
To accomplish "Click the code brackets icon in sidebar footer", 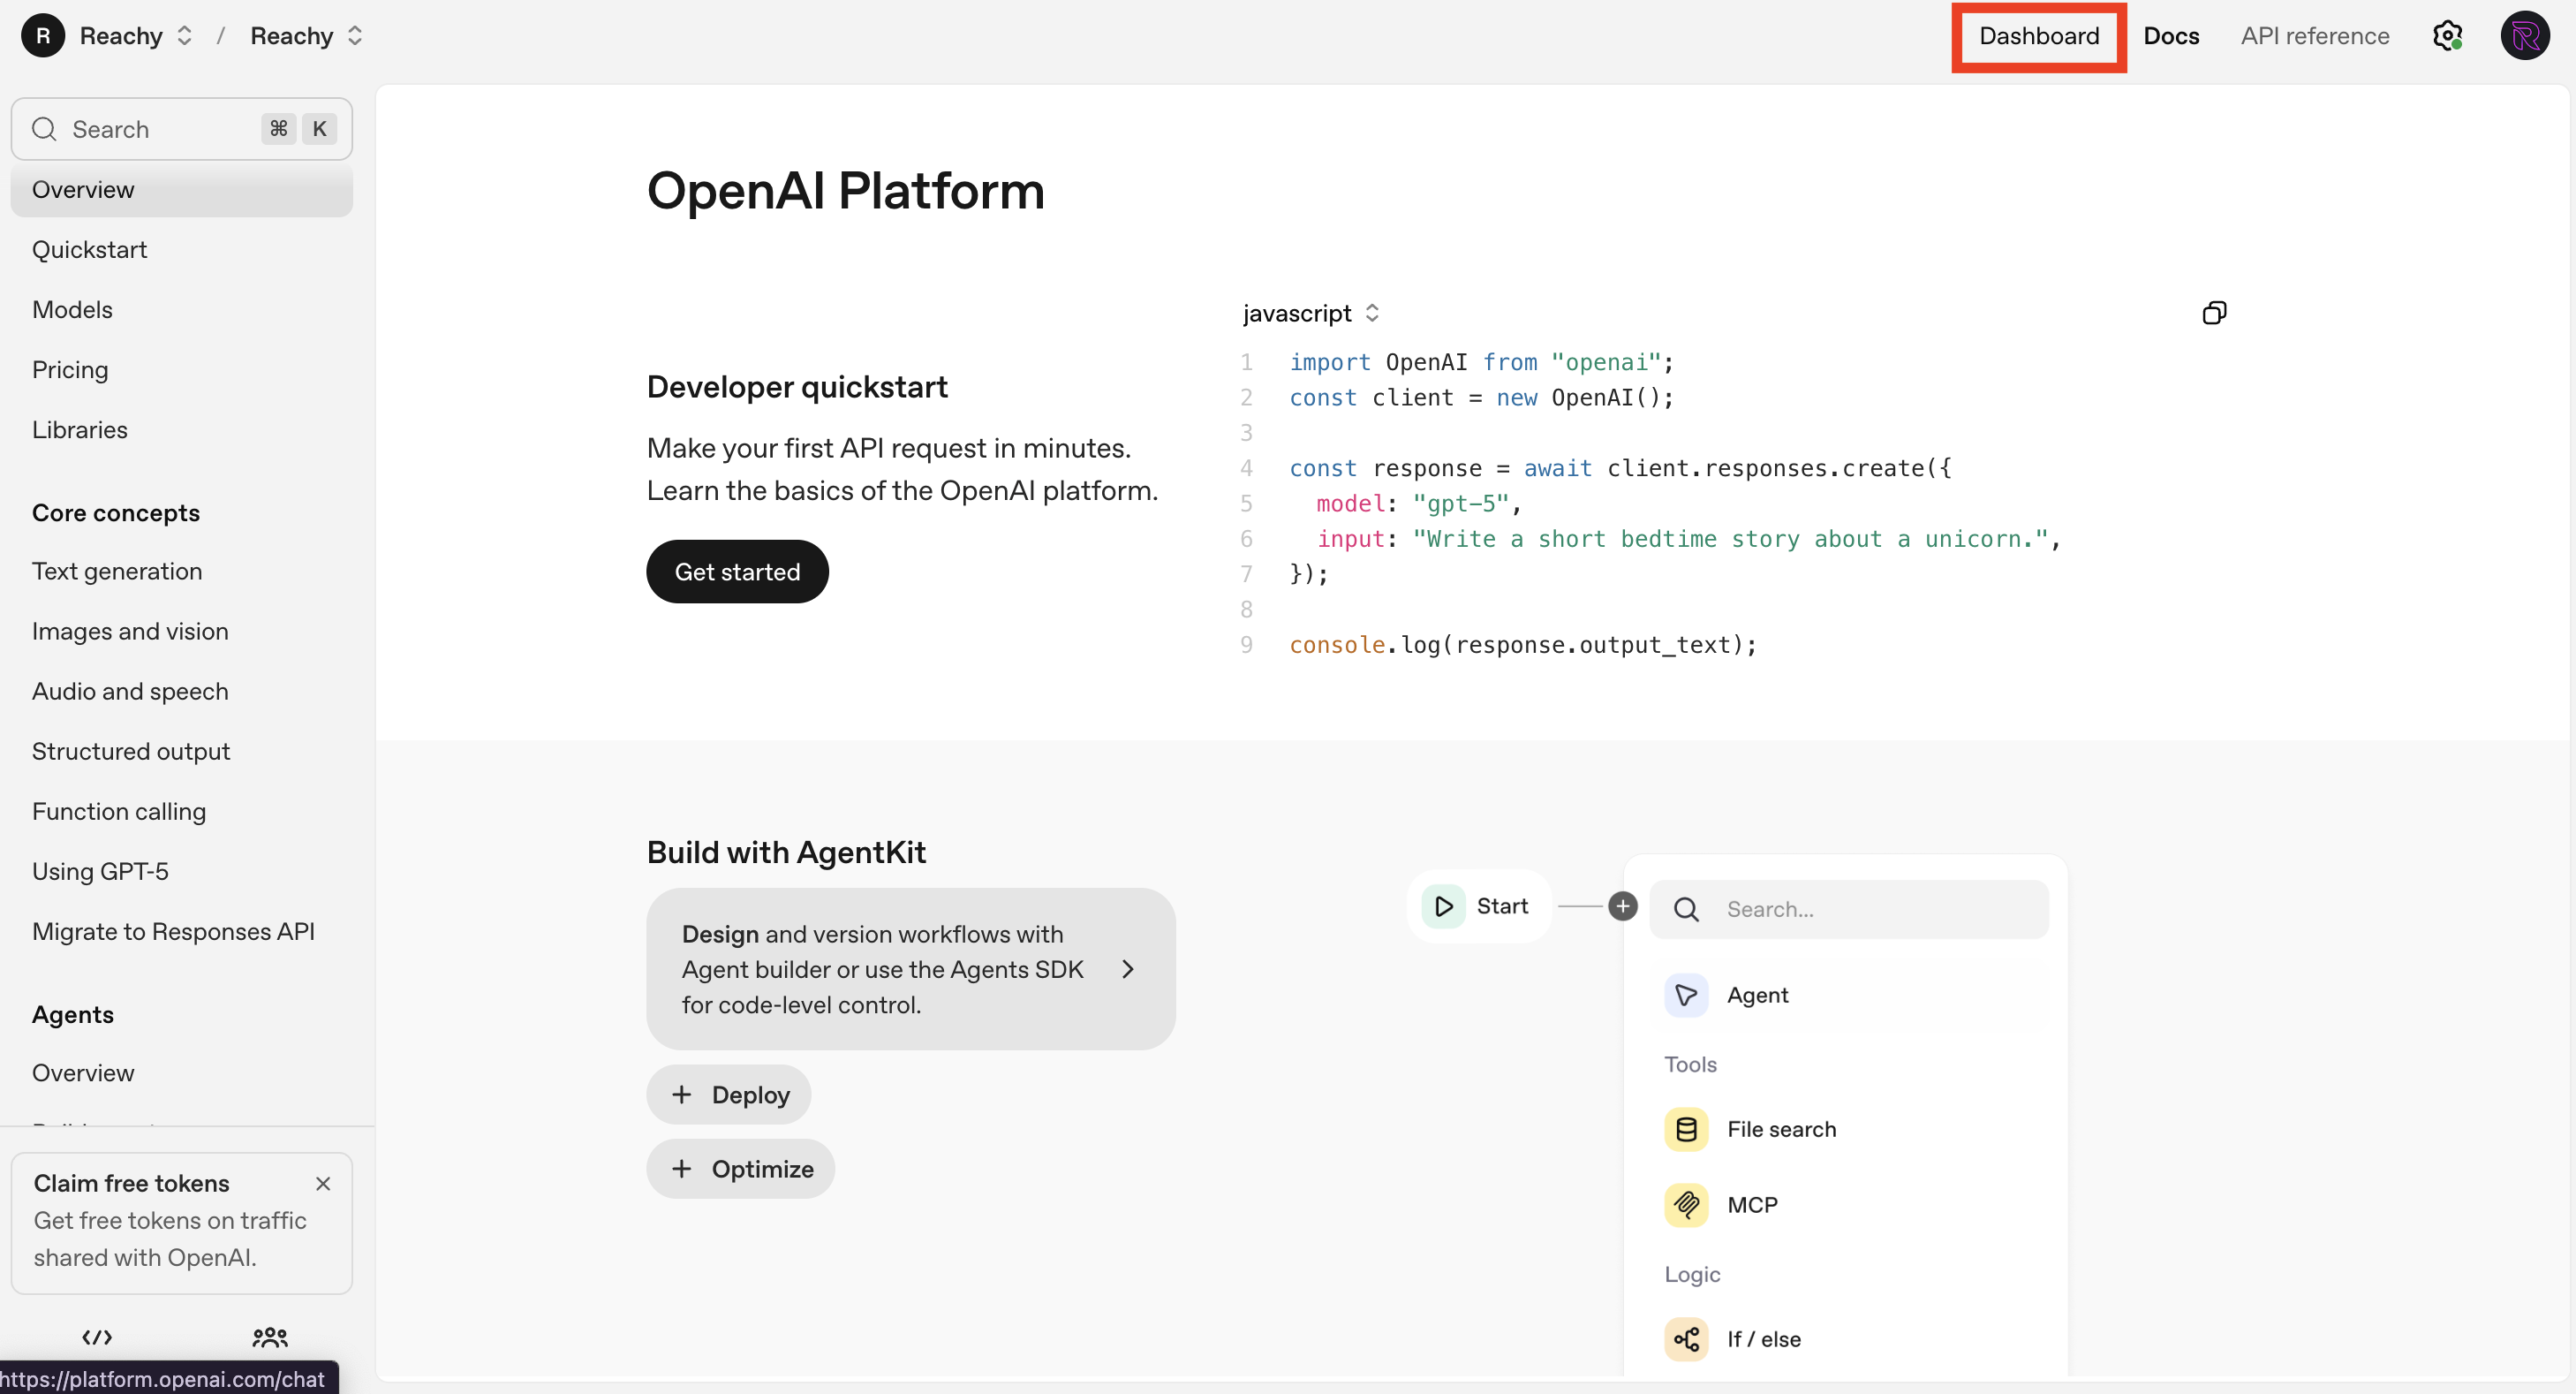I will tap(97, 1337).
